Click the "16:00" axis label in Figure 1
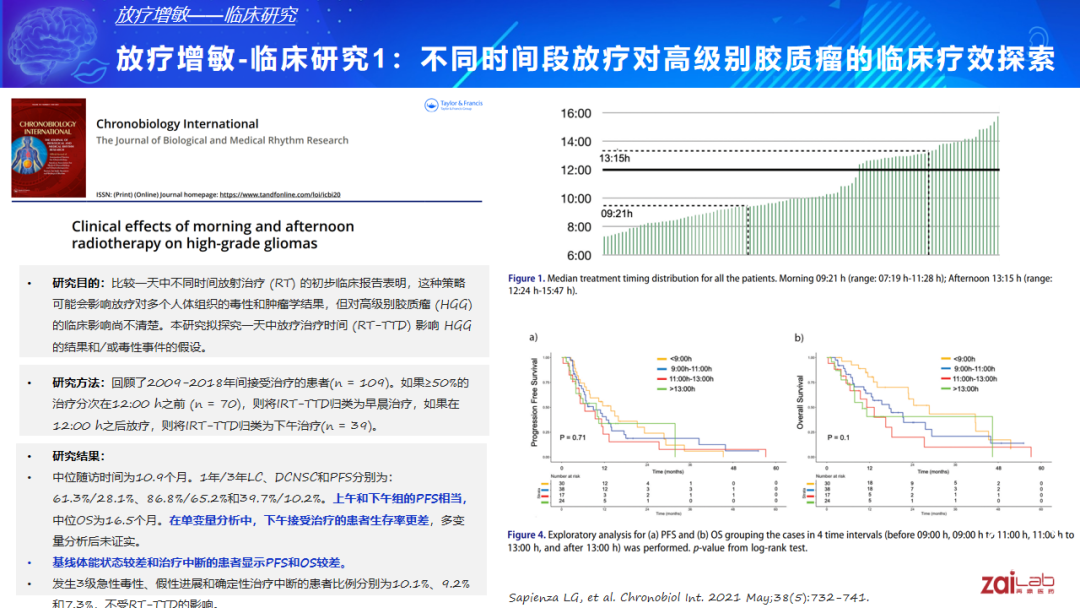1080x608 pixels. click(x=576, y=114)
